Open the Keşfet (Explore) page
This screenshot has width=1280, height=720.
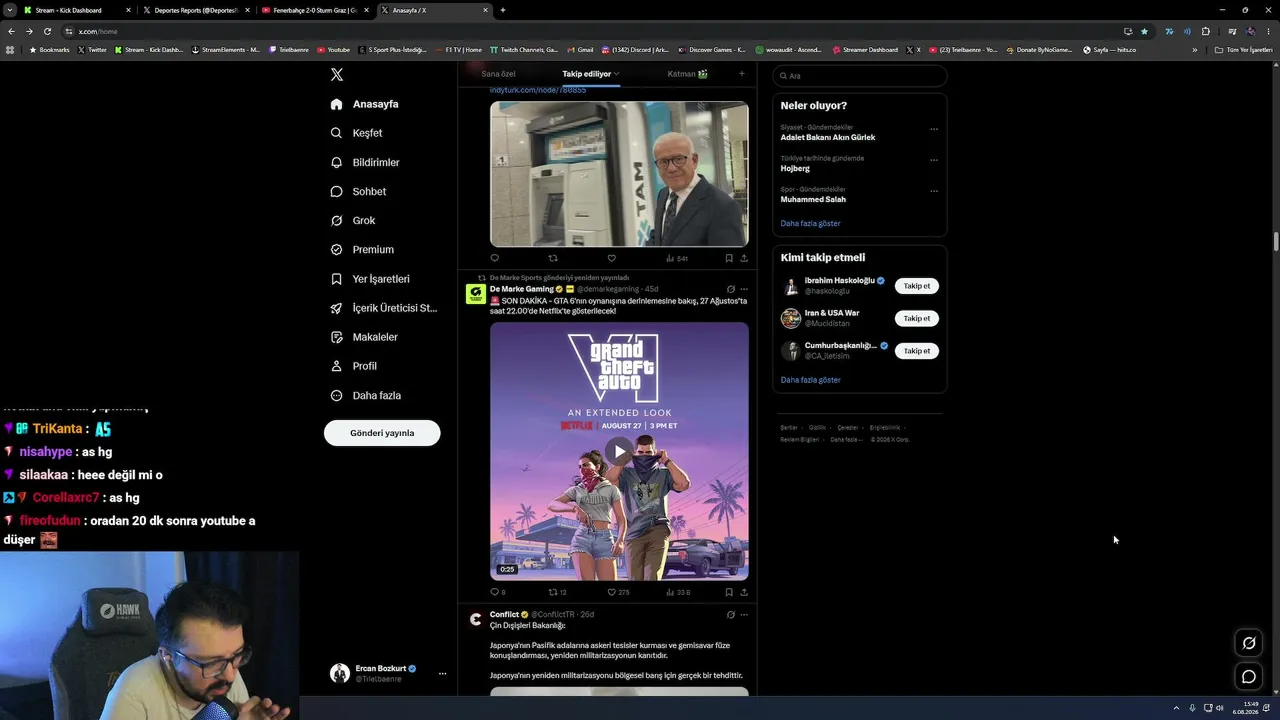click(x=357, y=133)
